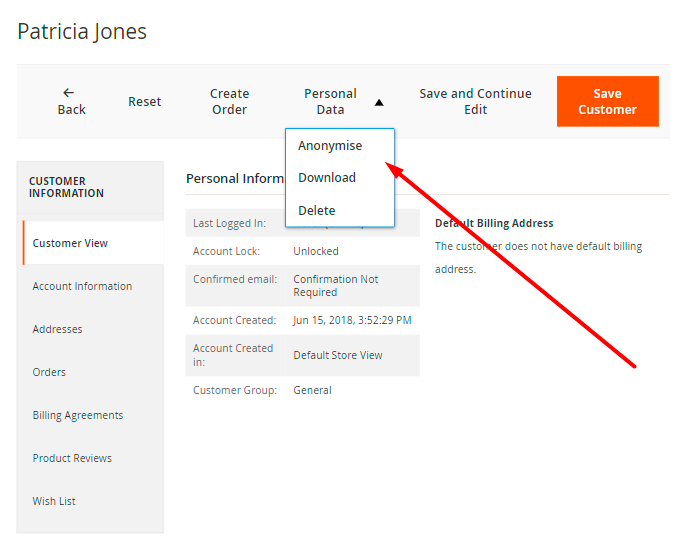Select Anonymise from the dropdown menu
Image resolution: width=684 pixels, height=547 pixels.
tap(330, 146)
